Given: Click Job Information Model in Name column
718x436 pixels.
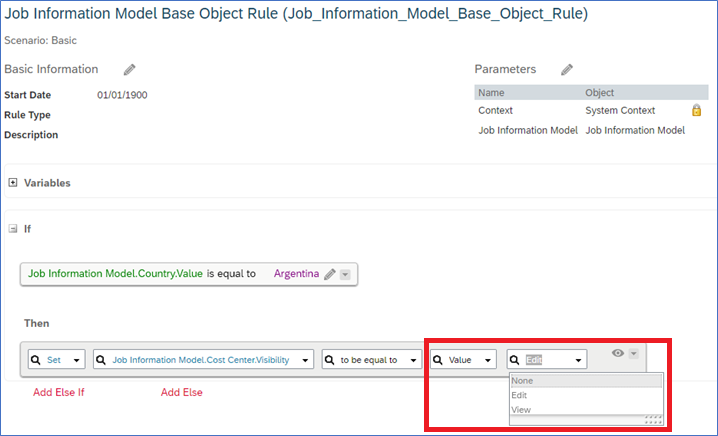Looking at the screenshot, I should pos(528,131).
